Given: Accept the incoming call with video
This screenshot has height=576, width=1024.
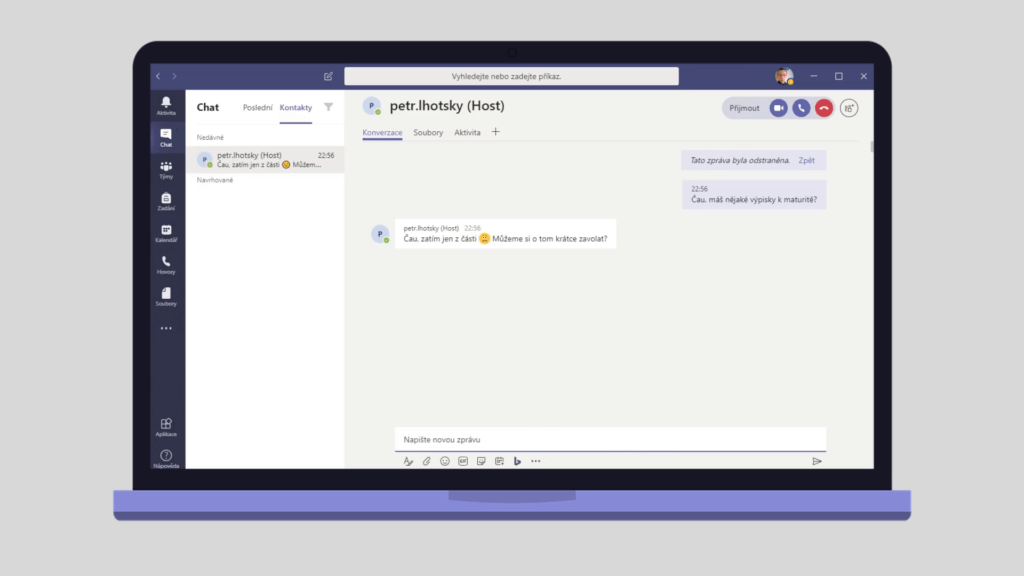Looking at the screenshot, I should tap(778, 108).
